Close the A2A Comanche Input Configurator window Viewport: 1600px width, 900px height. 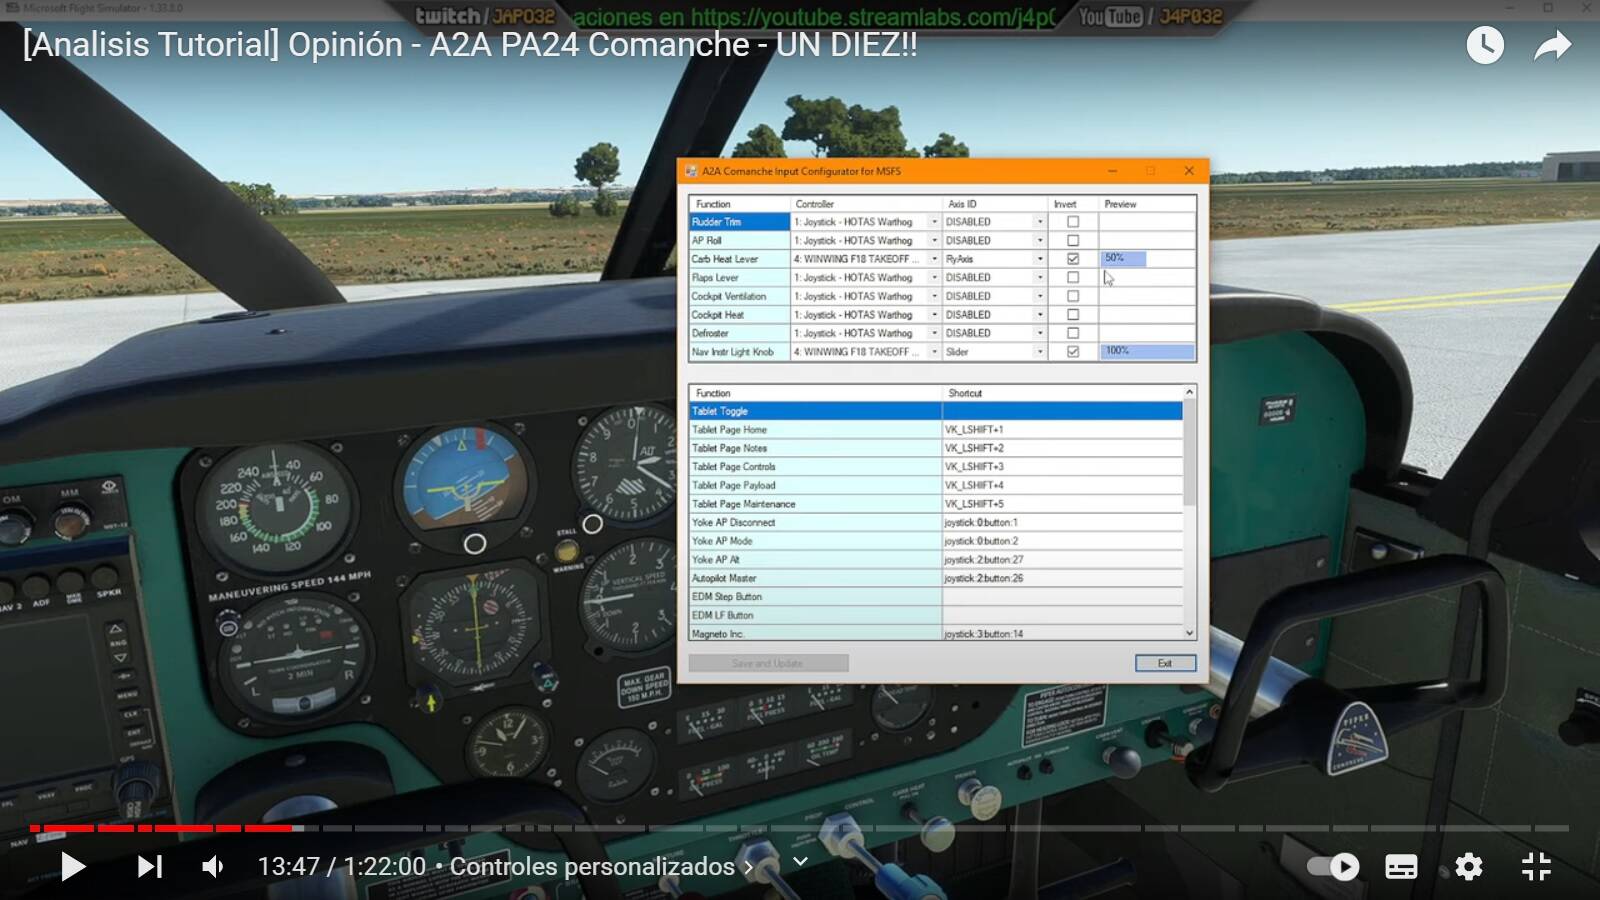coord(1189,171)
